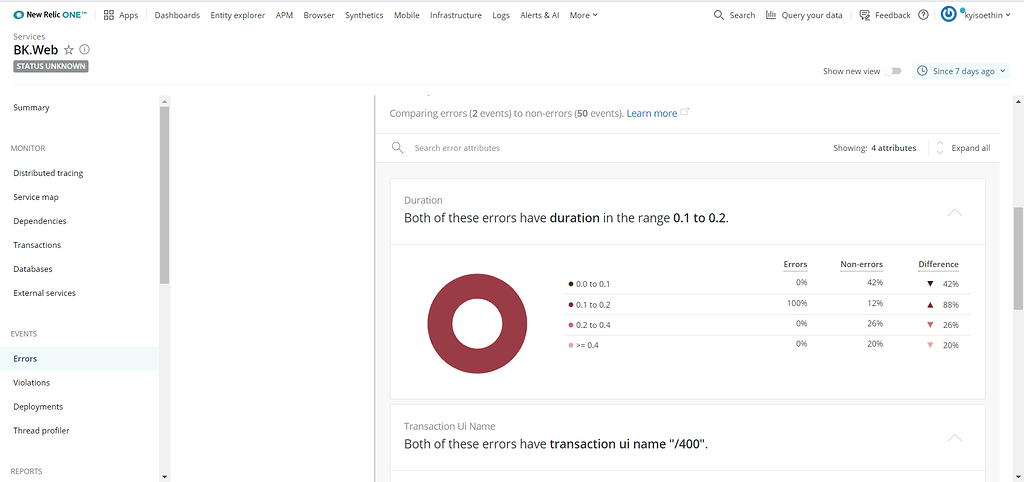
Task: Open Query your data chart icon
Action: point(771,15)
